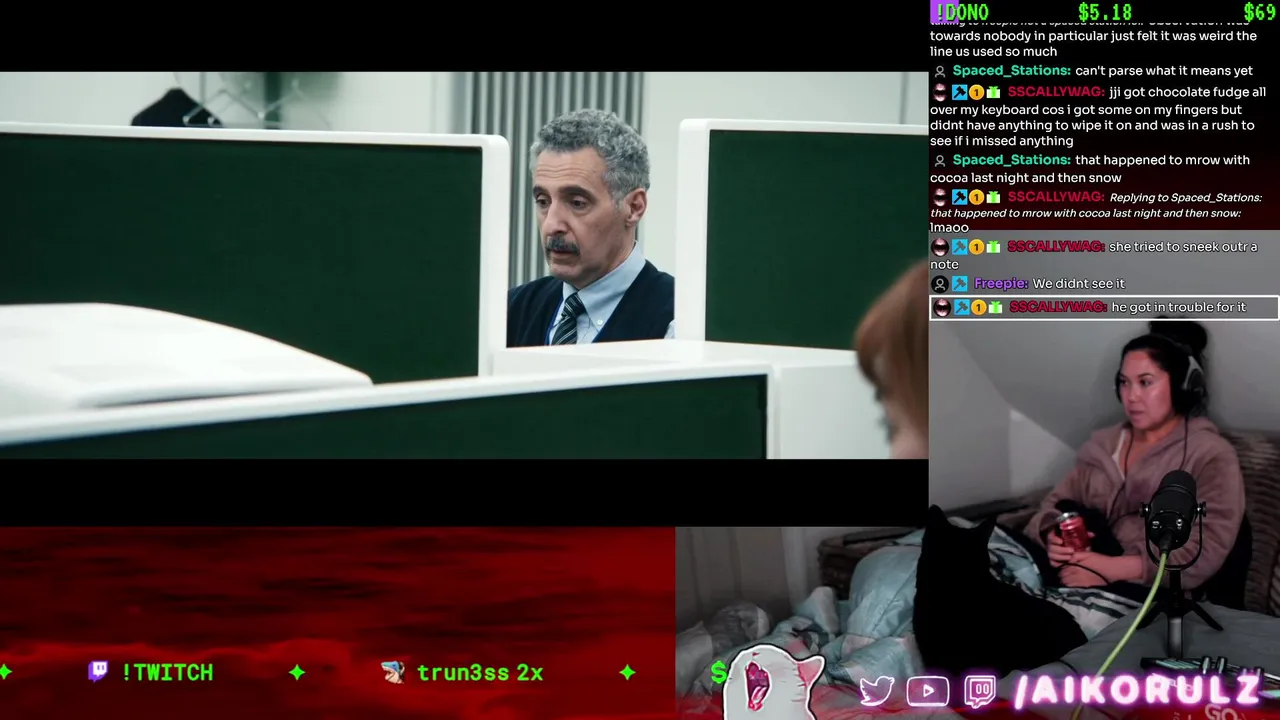Click user icon beside Freepie's name
1280x720 pixels.
click(940, 284)
